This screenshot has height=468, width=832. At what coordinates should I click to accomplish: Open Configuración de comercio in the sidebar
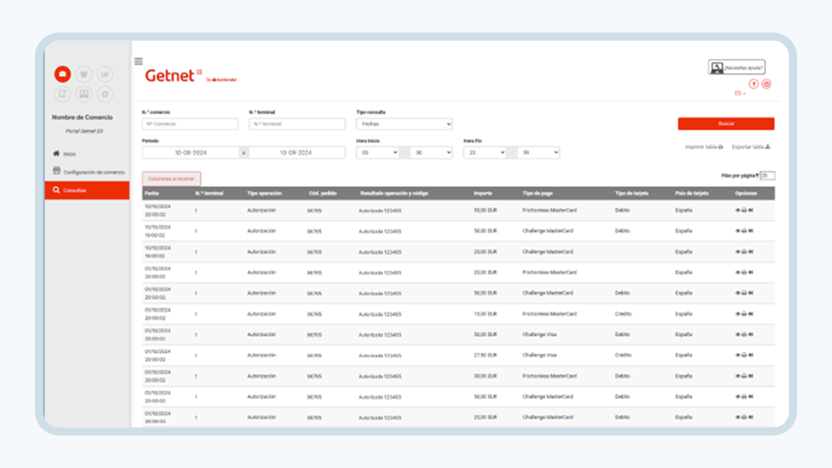coord(94,172)
